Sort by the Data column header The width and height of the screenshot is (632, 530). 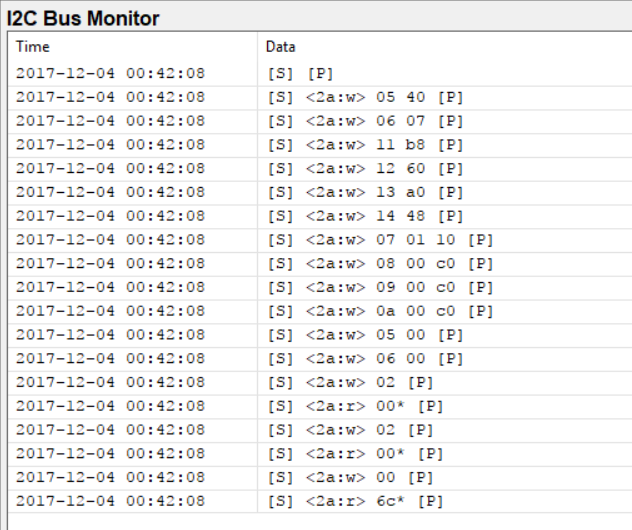click(280, 47)
